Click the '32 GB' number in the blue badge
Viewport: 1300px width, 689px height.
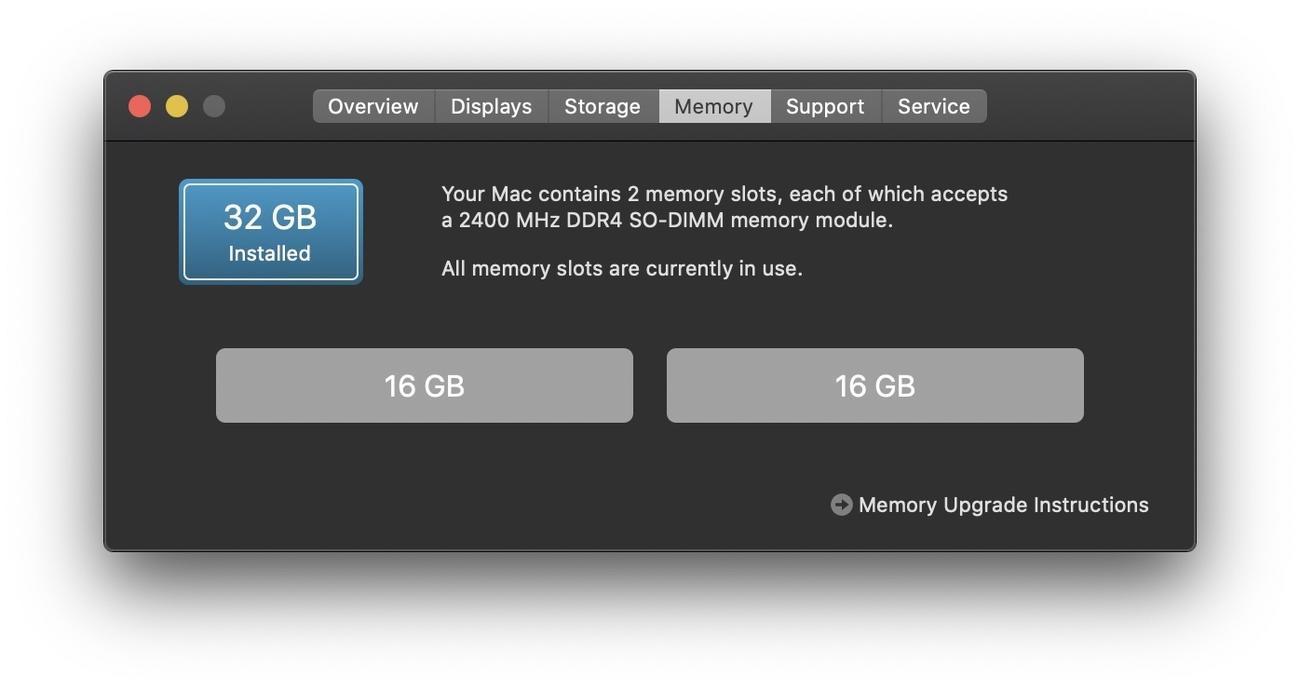270,217
